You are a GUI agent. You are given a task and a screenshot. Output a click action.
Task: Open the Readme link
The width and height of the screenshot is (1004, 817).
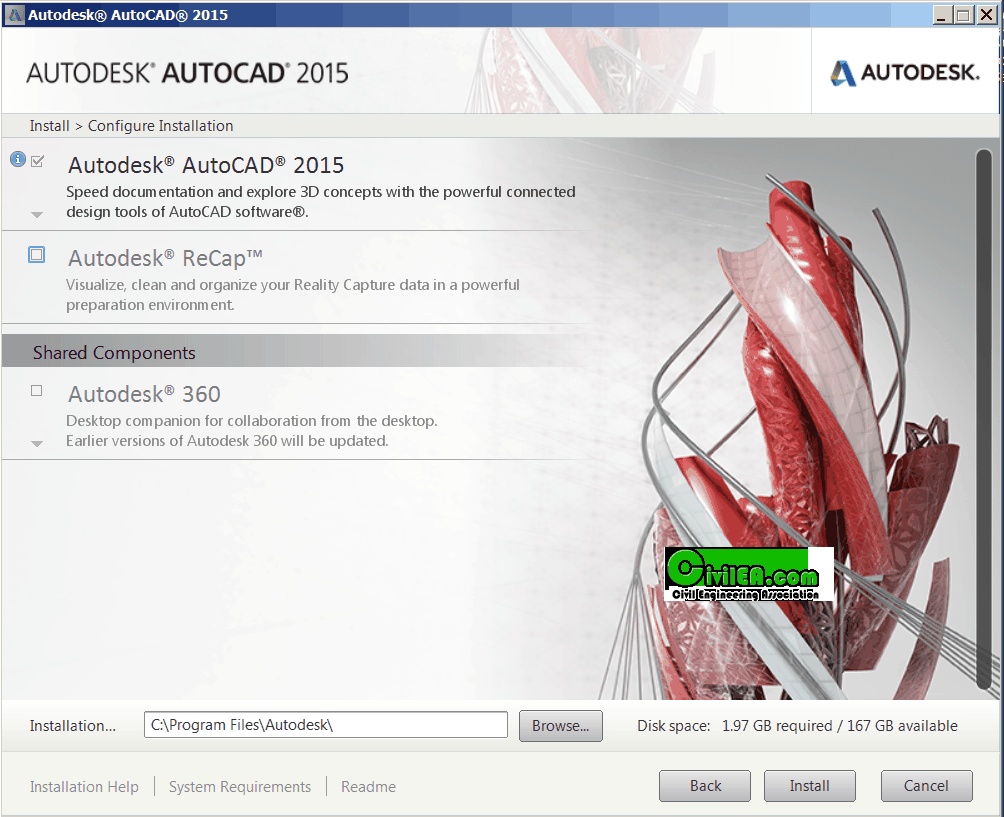coord(368,786)
